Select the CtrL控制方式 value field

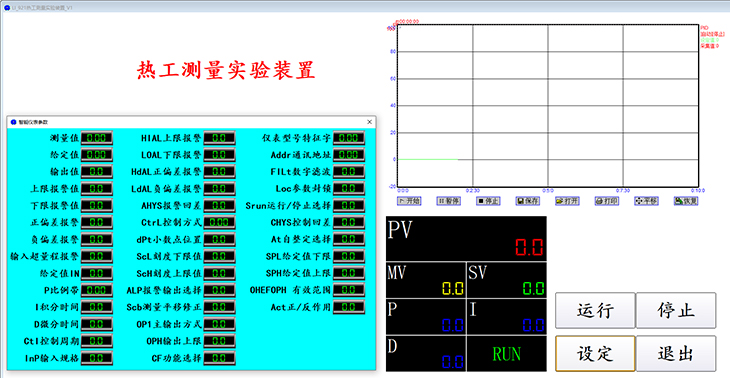tap(219, 223)
